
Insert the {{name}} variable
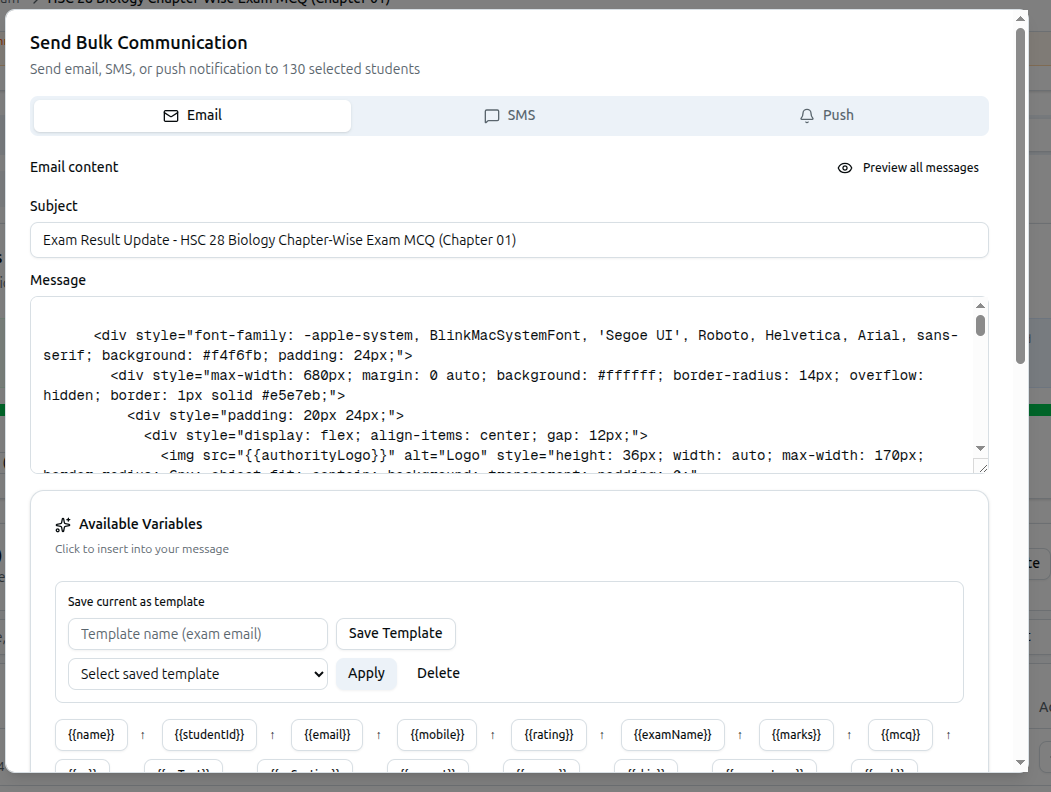91,735
